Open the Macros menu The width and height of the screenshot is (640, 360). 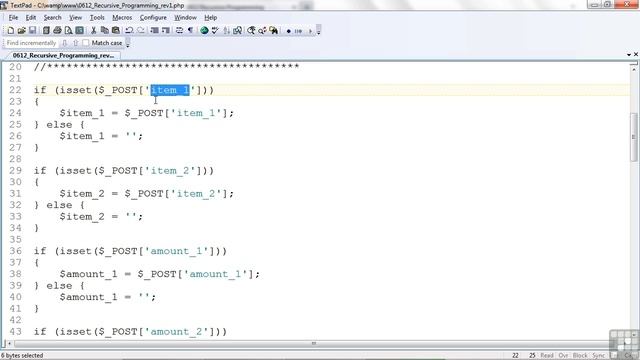click(122, 18)
